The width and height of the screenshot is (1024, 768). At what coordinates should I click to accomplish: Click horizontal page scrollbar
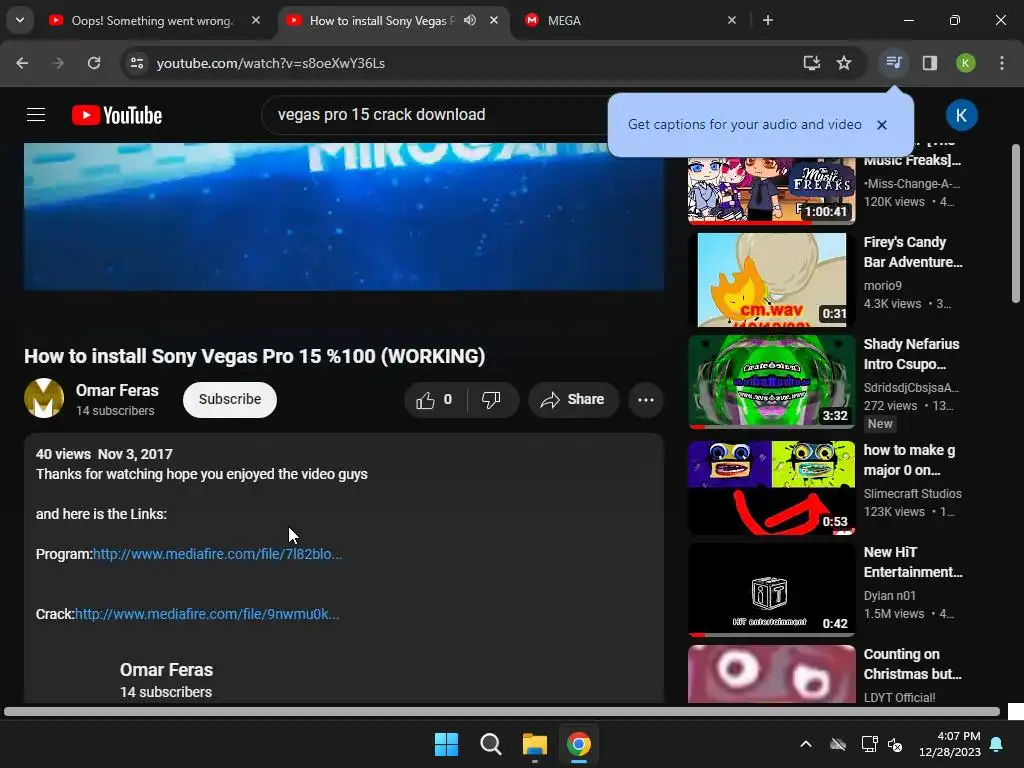[x=502, y=712]
